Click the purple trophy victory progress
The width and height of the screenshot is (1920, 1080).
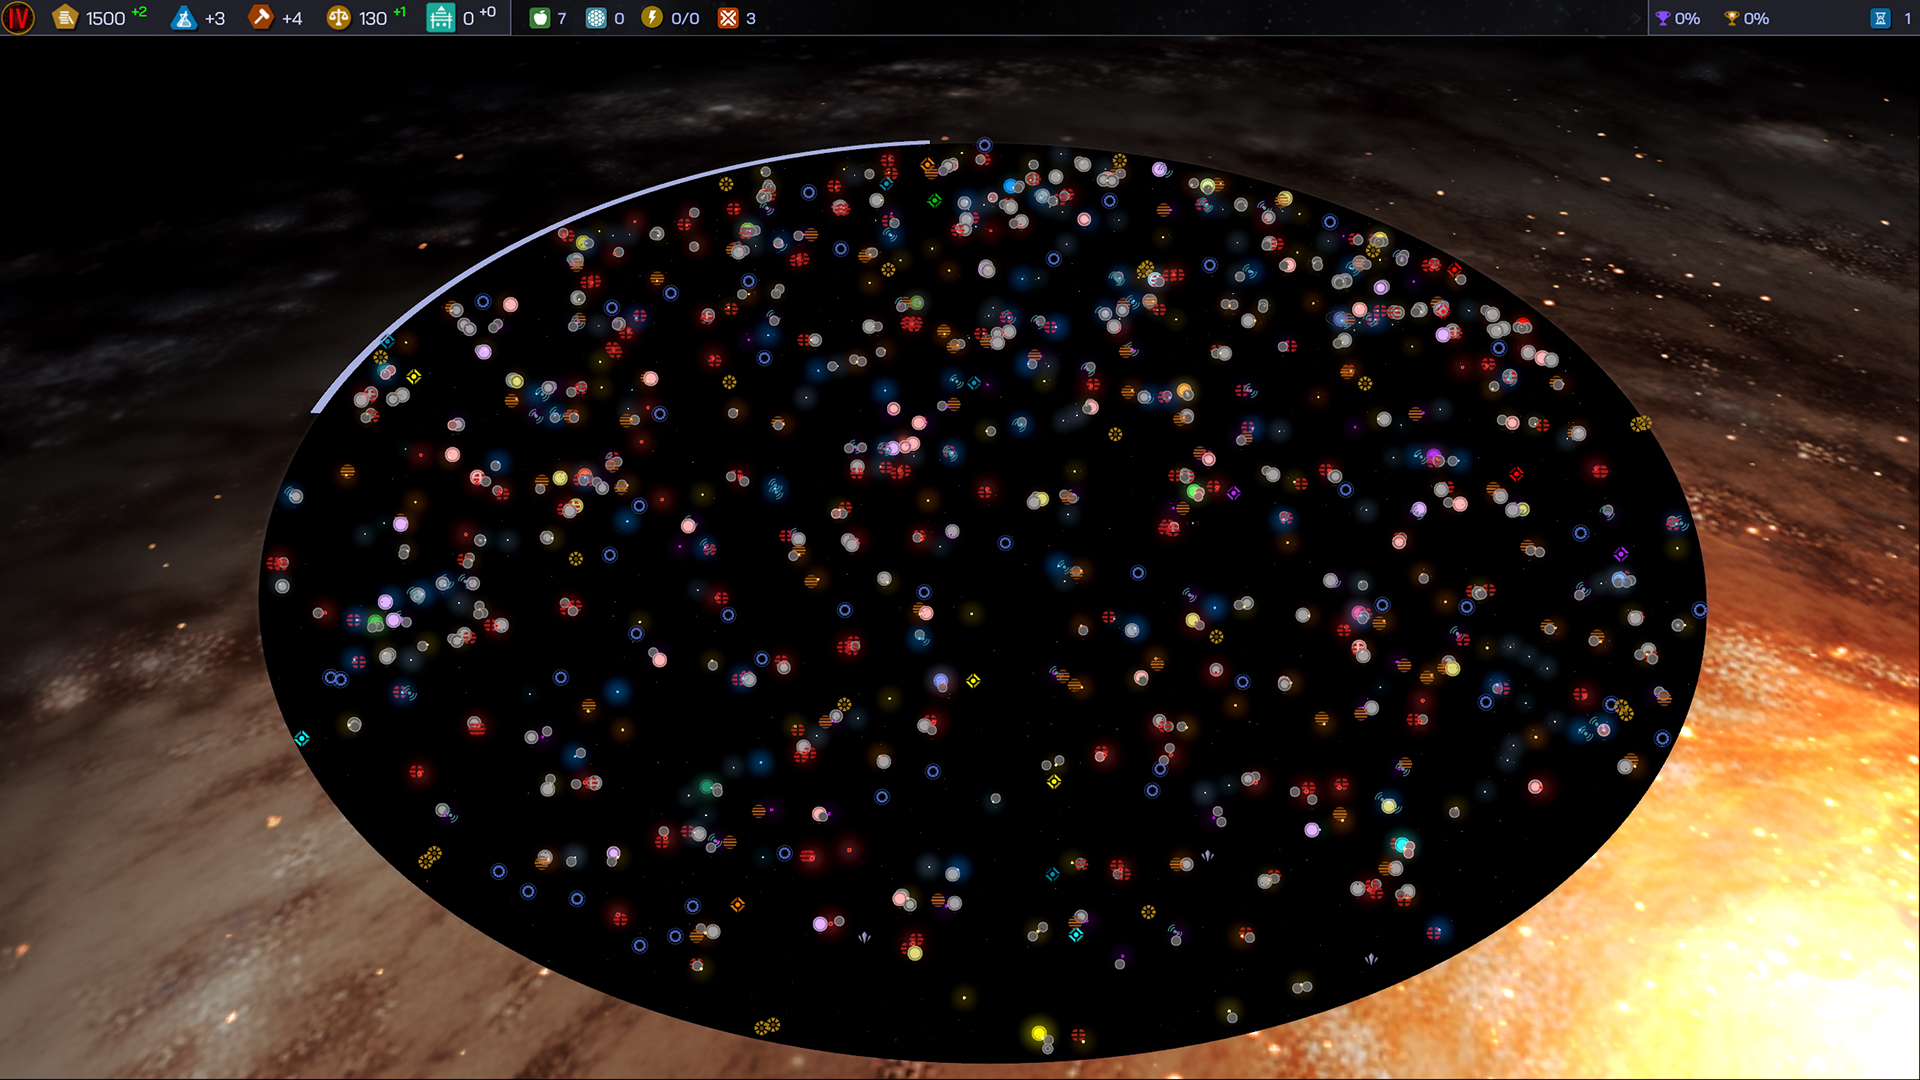click(1663, 18)
